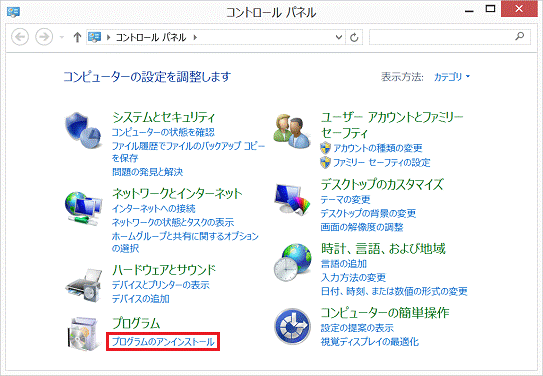Open デバイスとプリンターの表示 link
Image resolution: width=543 pixels, height=376 pixels.
[160, 285]
